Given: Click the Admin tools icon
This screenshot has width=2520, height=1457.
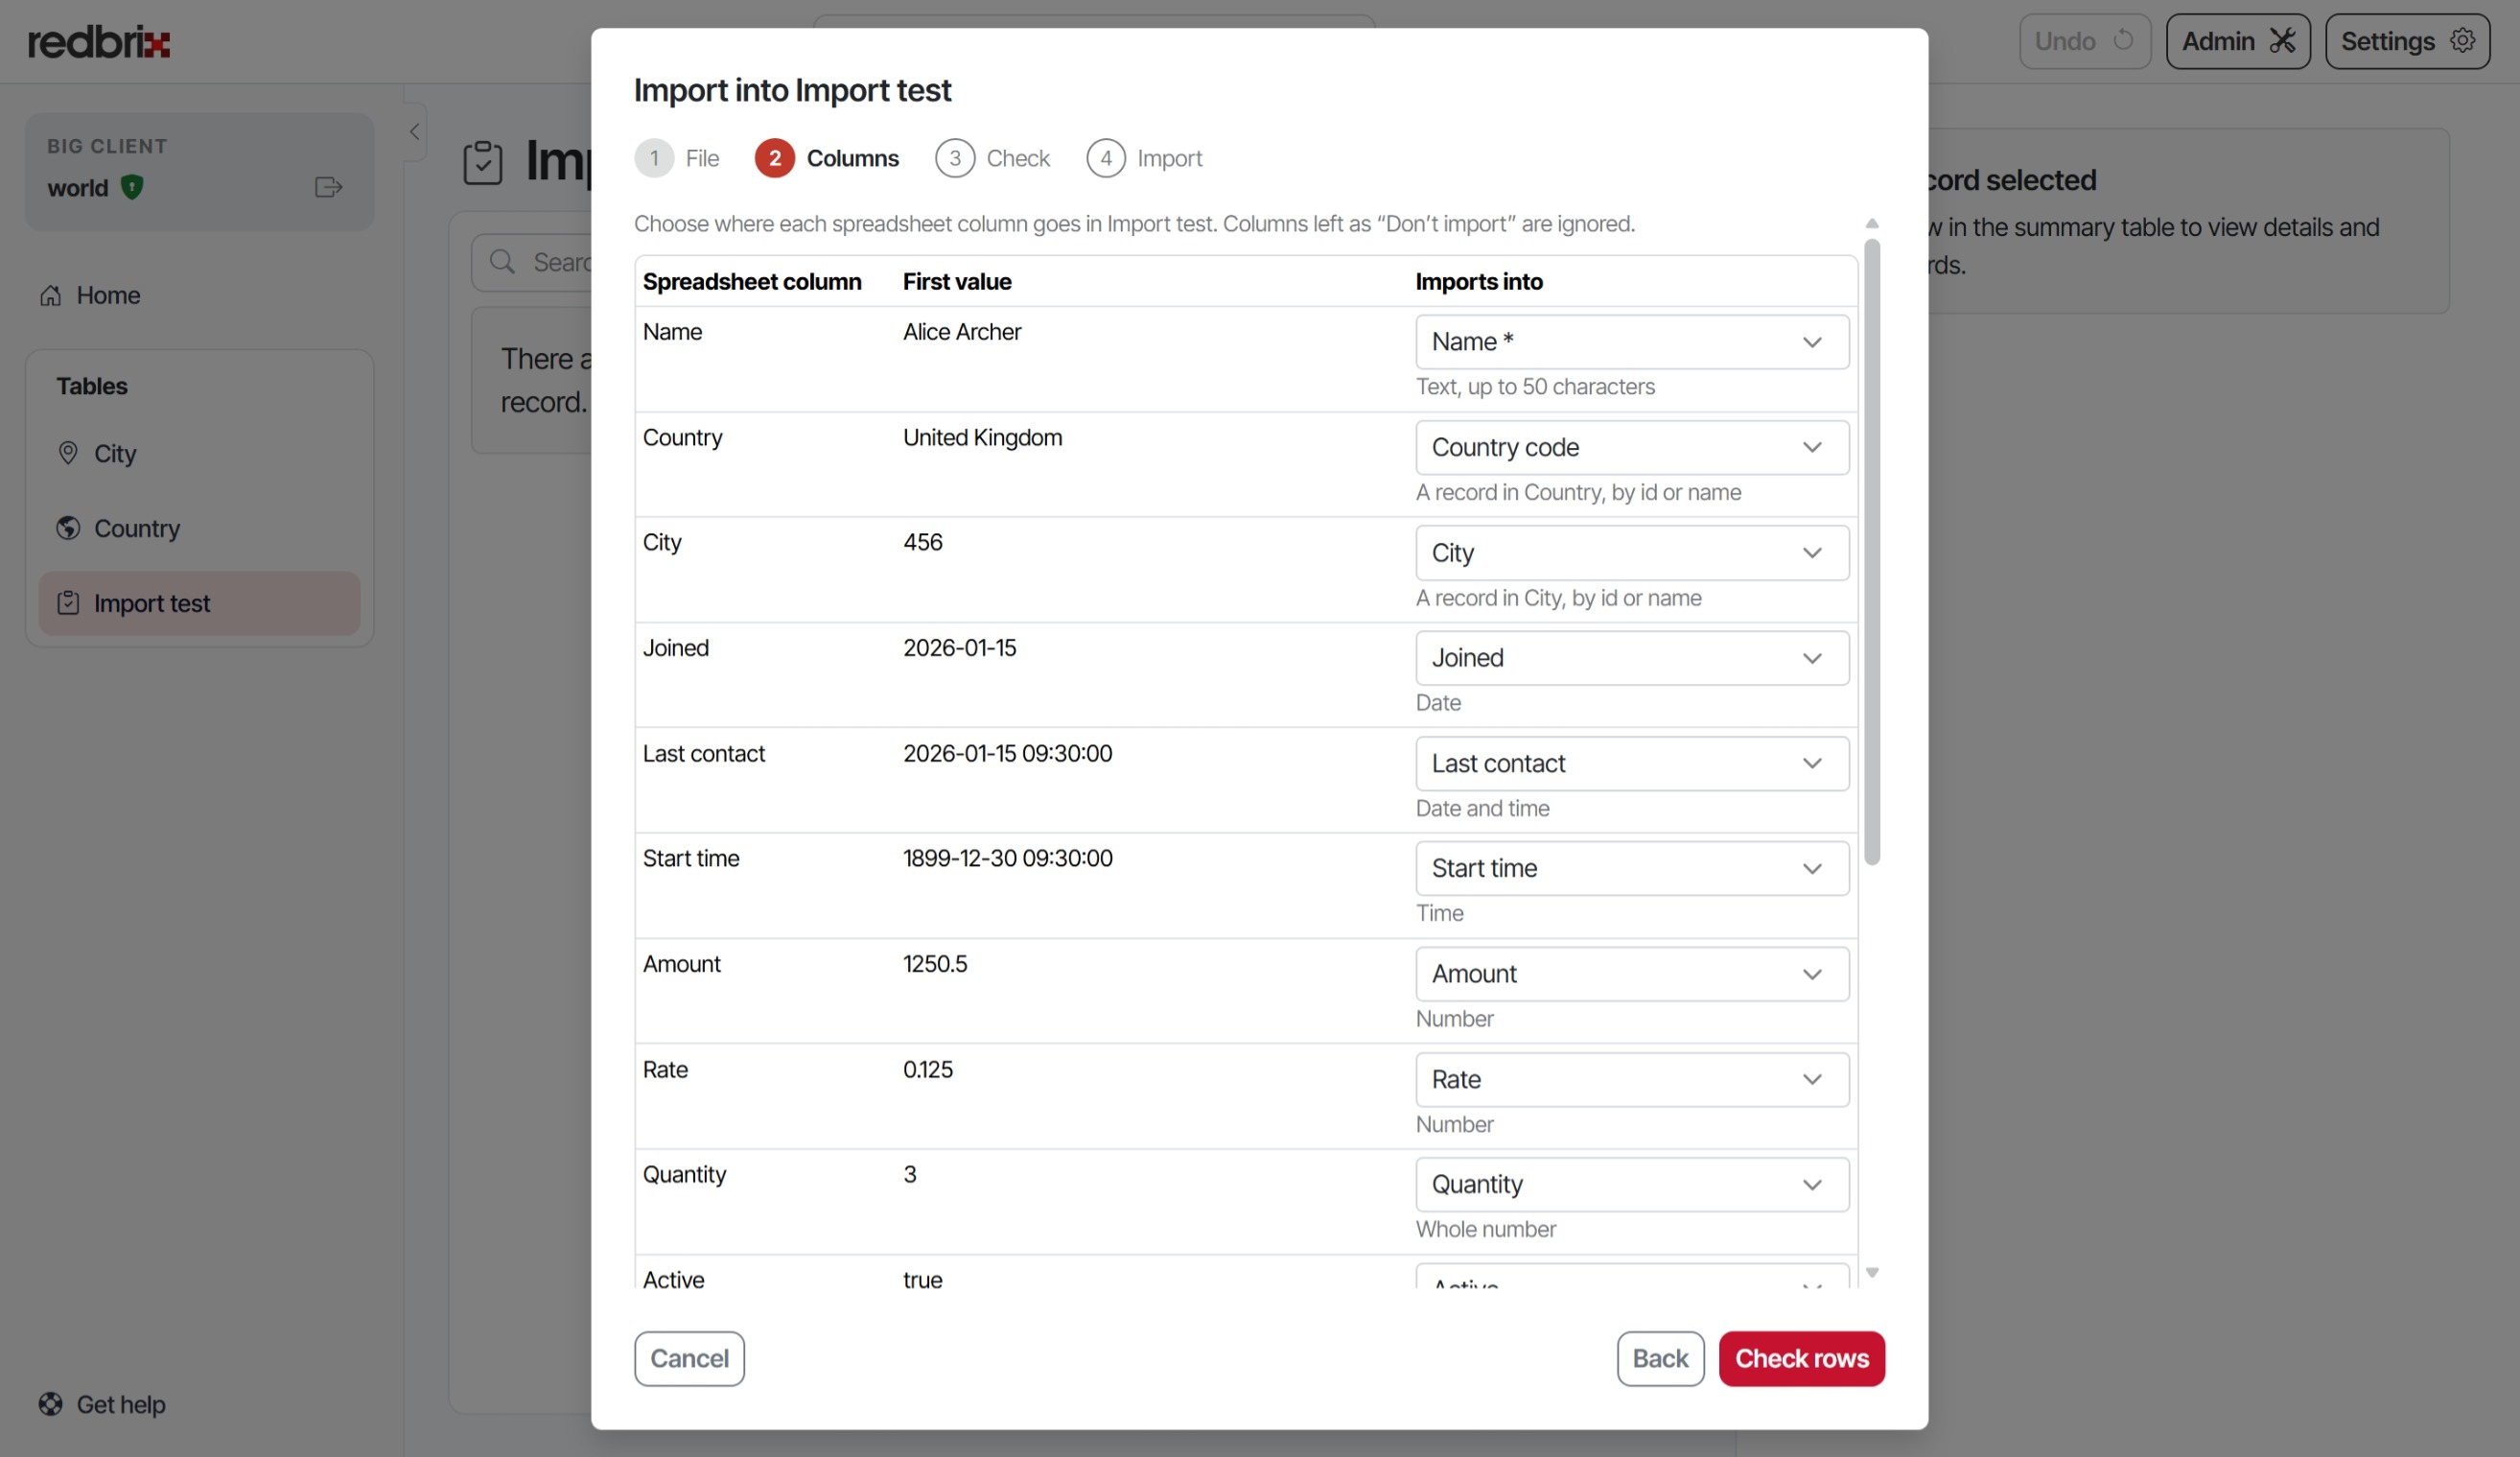Looking at the screenshot, I should tap(2282, 41).
